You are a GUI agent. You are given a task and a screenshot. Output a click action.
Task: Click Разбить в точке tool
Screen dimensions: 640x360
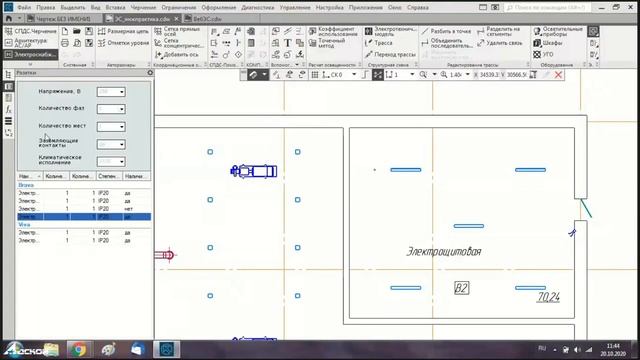pyautogui.click(x=446, y=31)
